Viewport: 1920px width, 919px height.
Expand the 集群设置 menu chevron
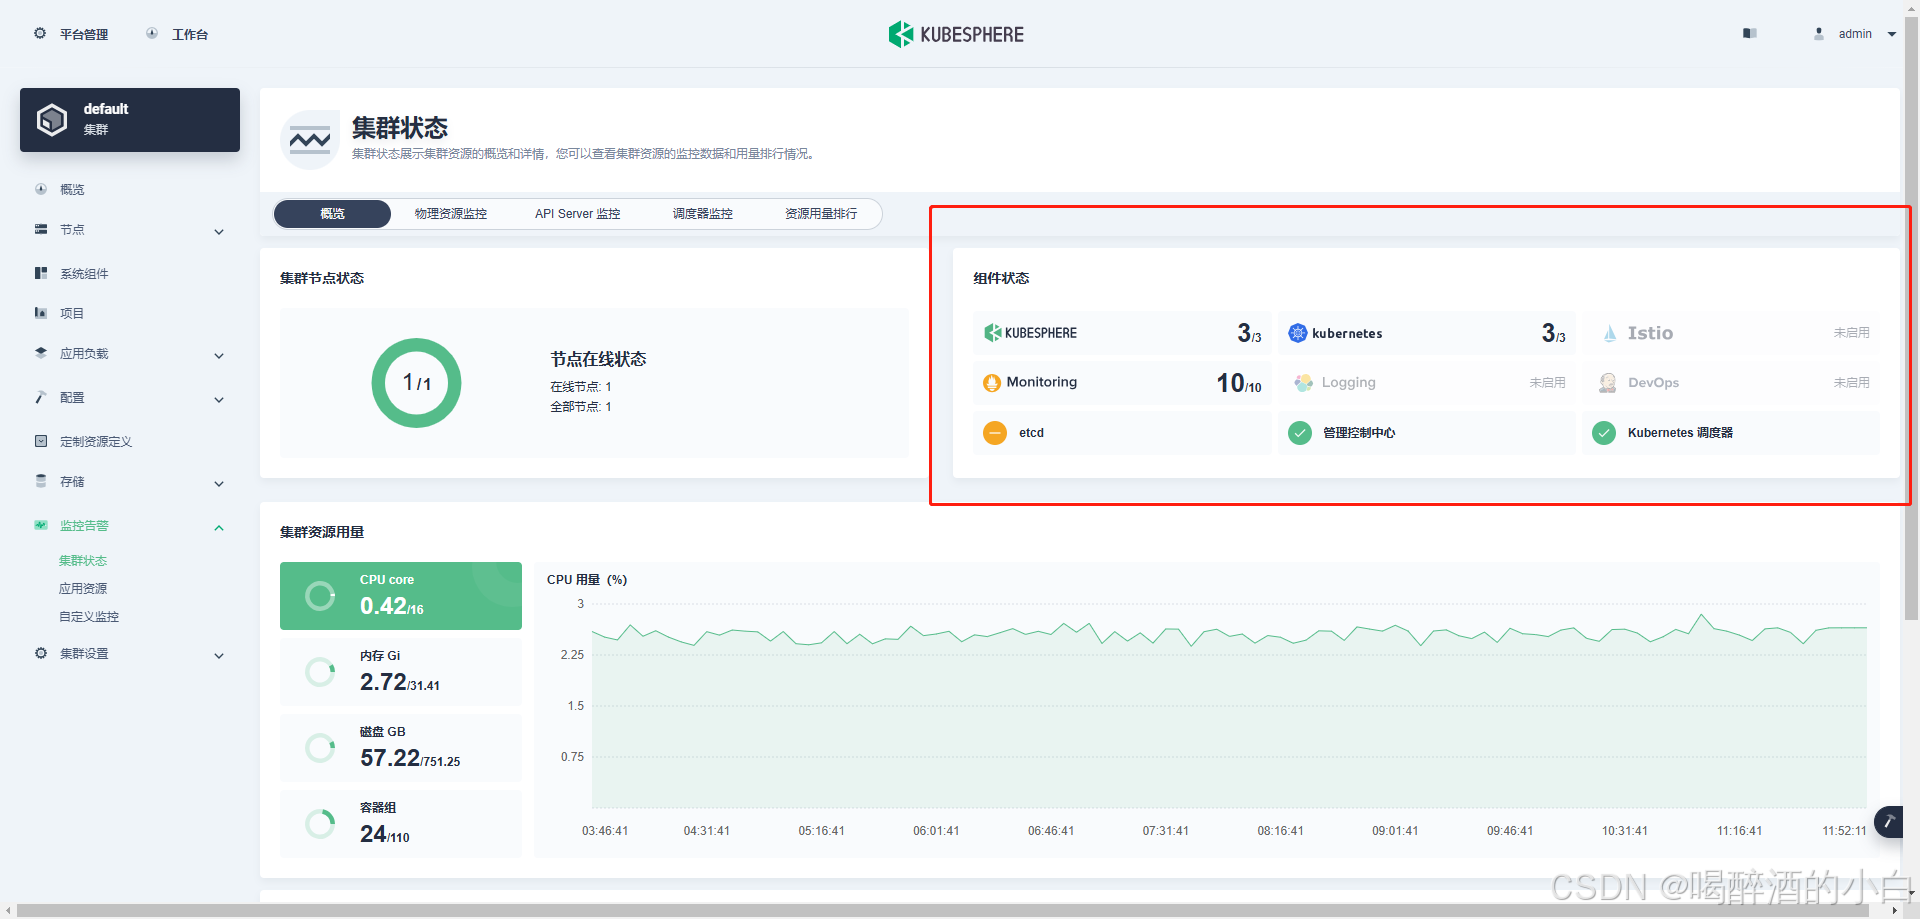click(219, 656)
